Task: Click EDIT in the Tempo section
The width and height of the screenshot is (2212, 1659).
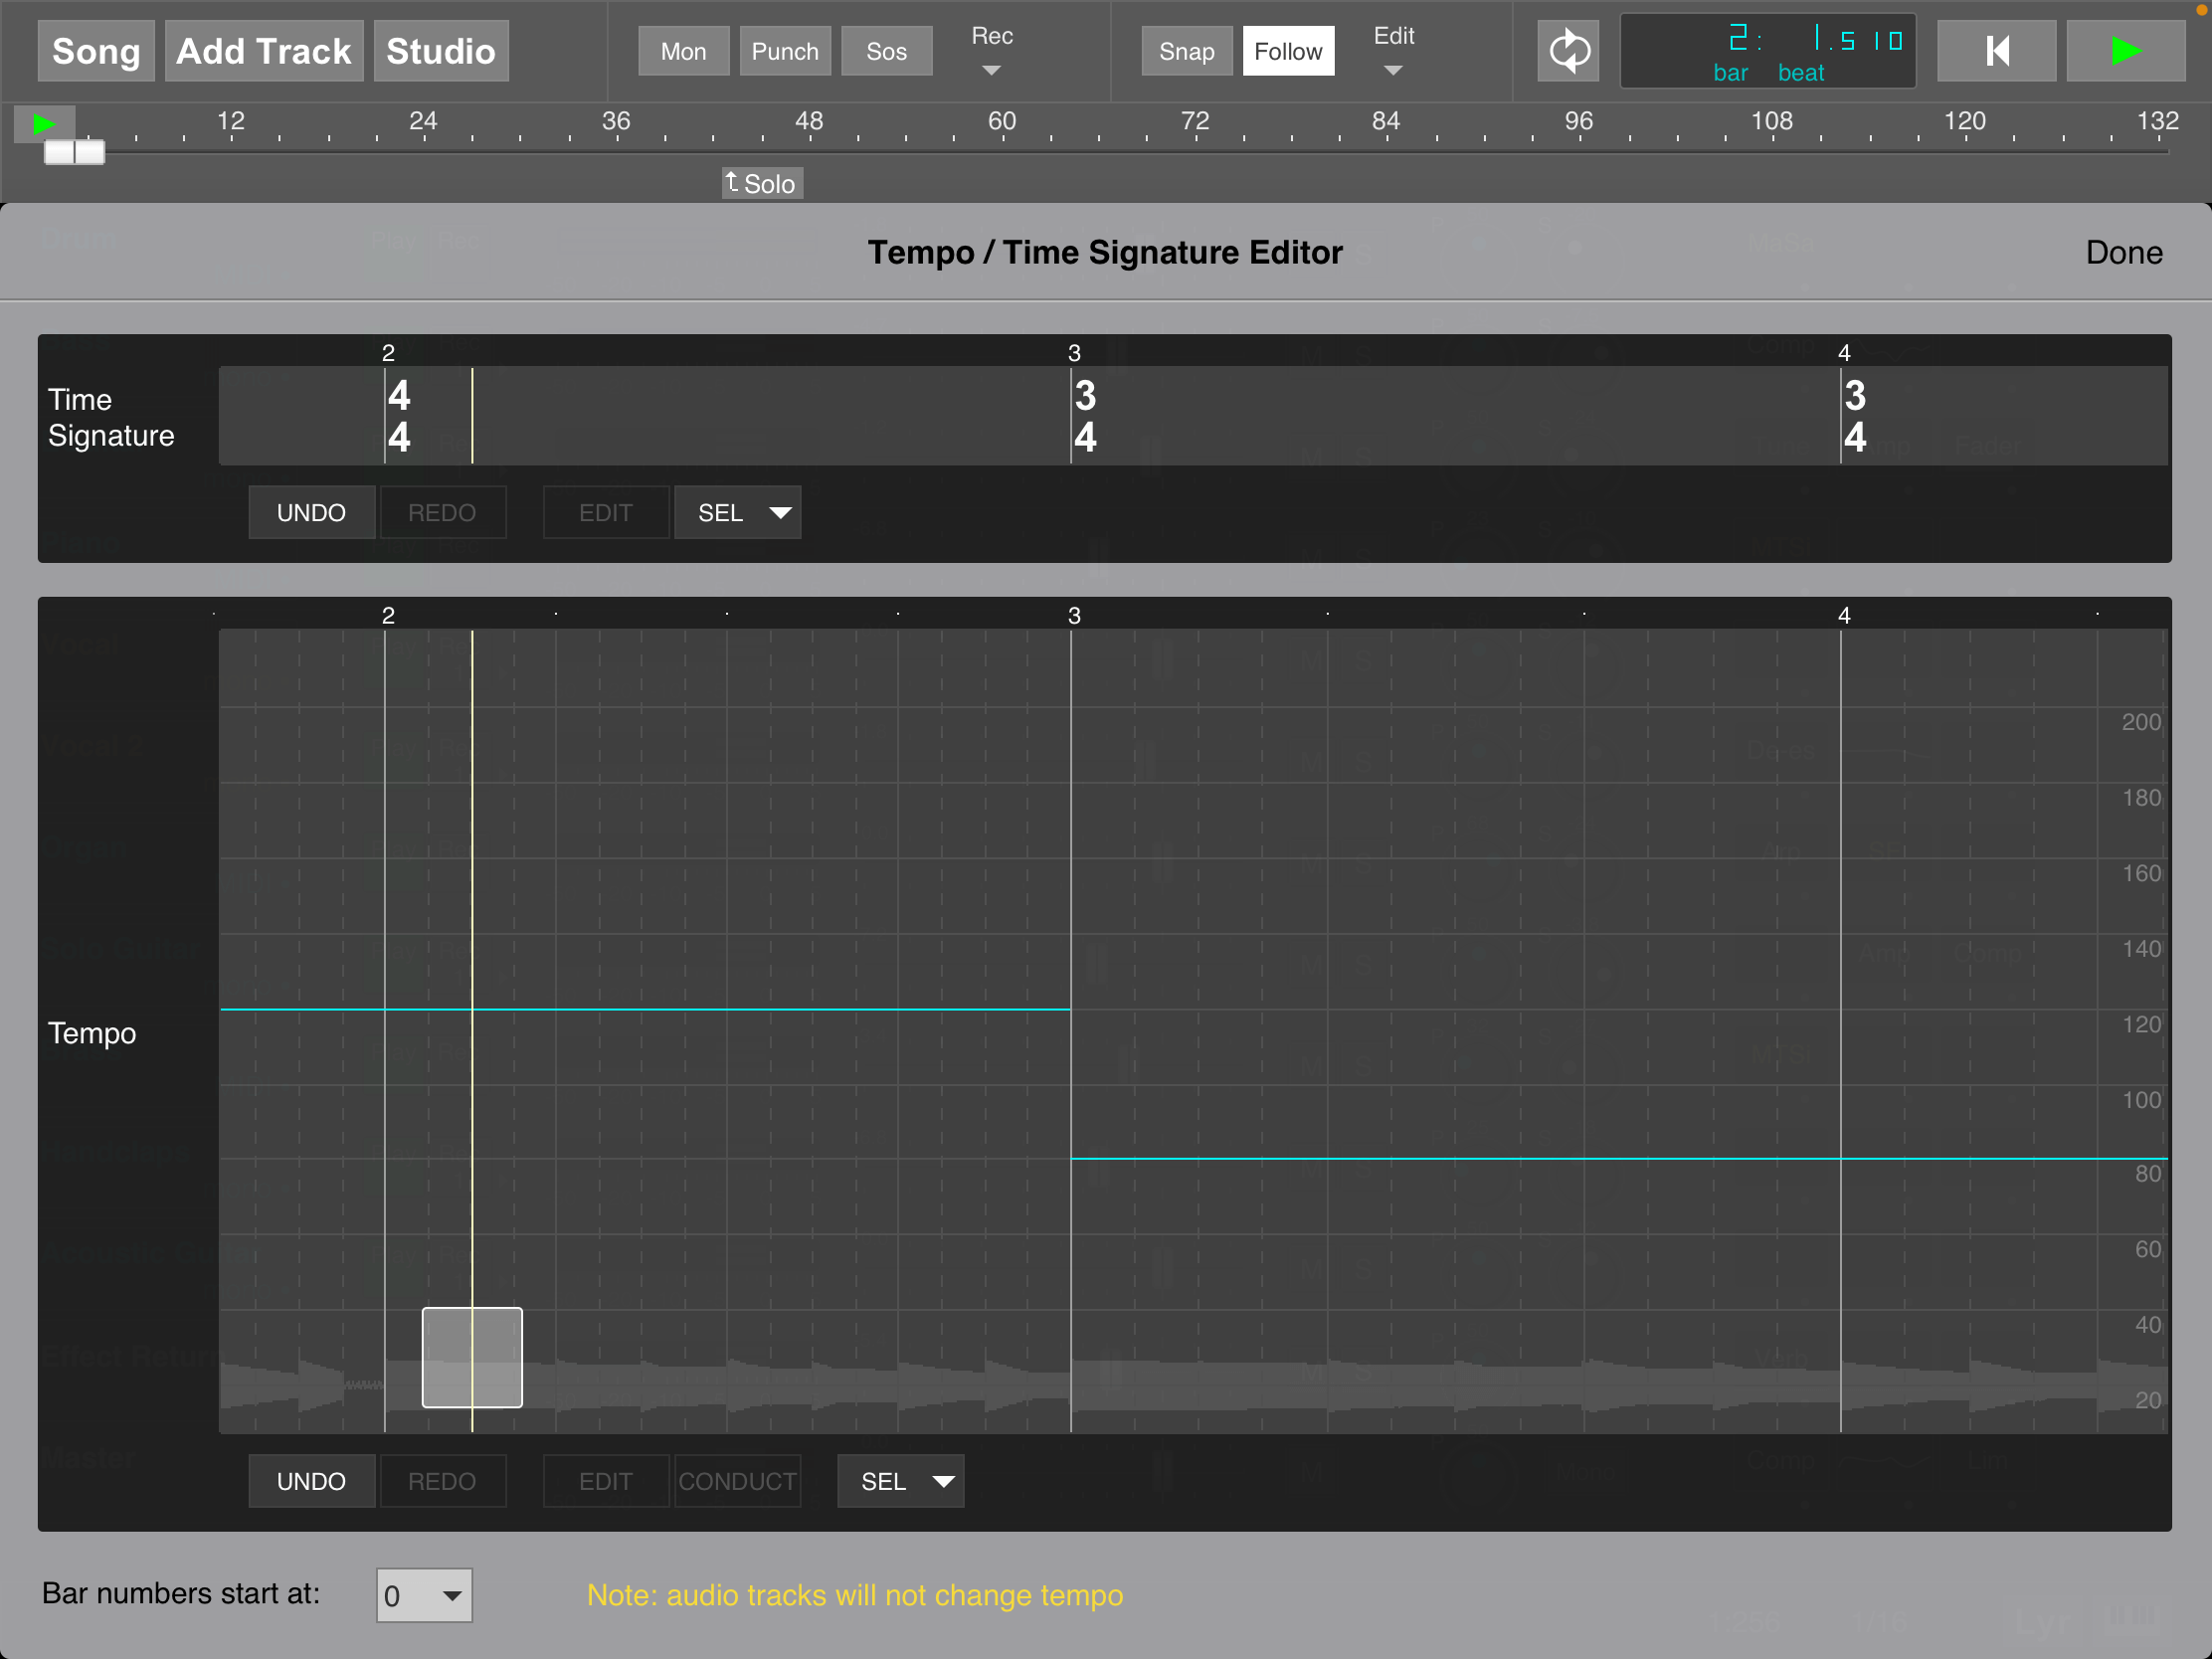Action: coord(606,1481)
